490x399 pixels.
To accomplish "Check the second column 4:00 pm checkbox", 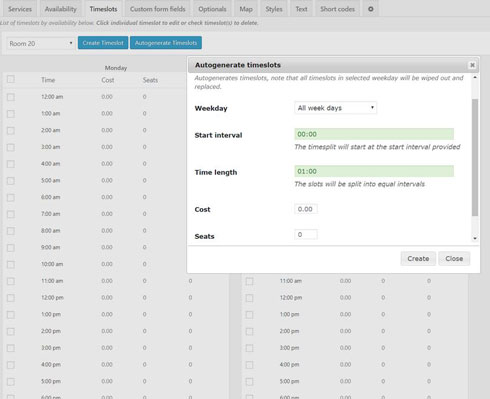I will point(249,365).
